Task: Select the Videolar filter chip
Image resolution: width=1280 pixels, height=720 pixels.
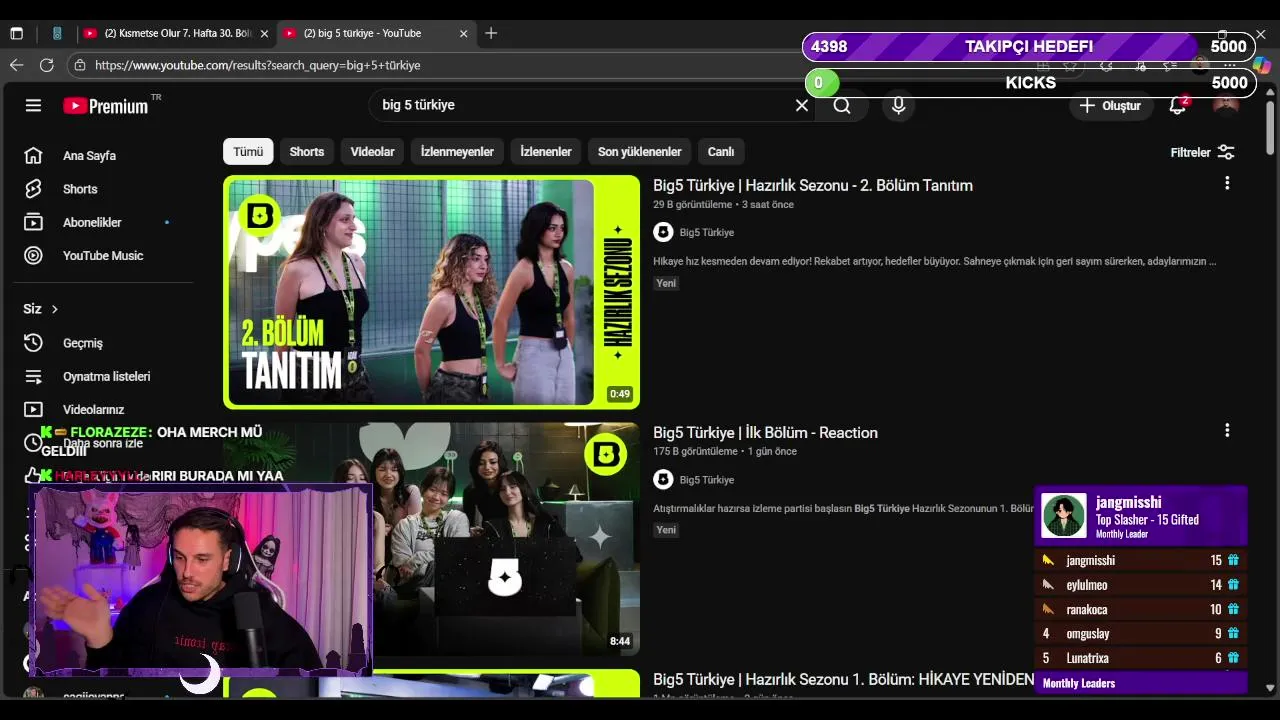Action: point(372,152)
